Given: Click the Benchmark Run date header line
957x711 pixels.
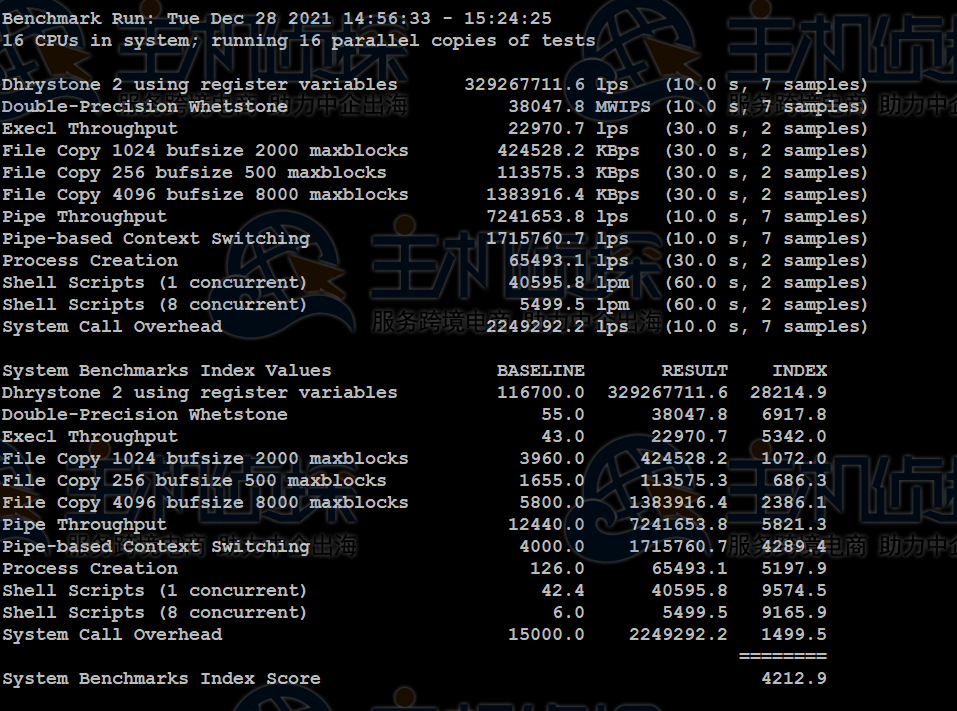Looking at the screenshot, I should 276,19.
